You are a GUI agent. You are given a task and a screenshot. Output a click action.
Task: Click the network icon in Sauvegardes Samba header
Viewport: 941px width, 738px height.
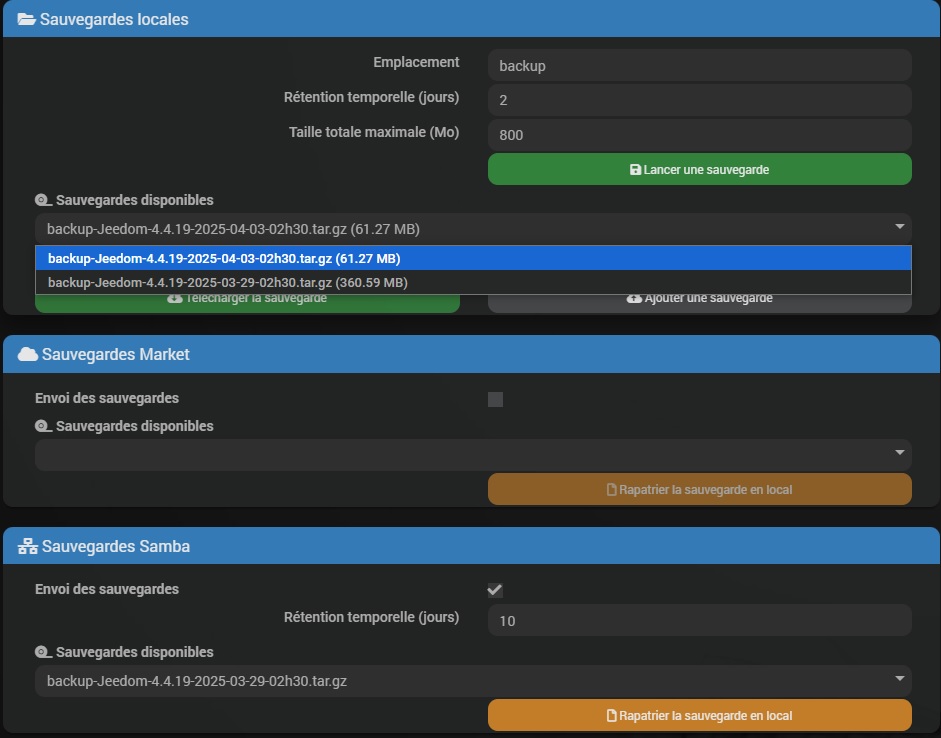28,546
